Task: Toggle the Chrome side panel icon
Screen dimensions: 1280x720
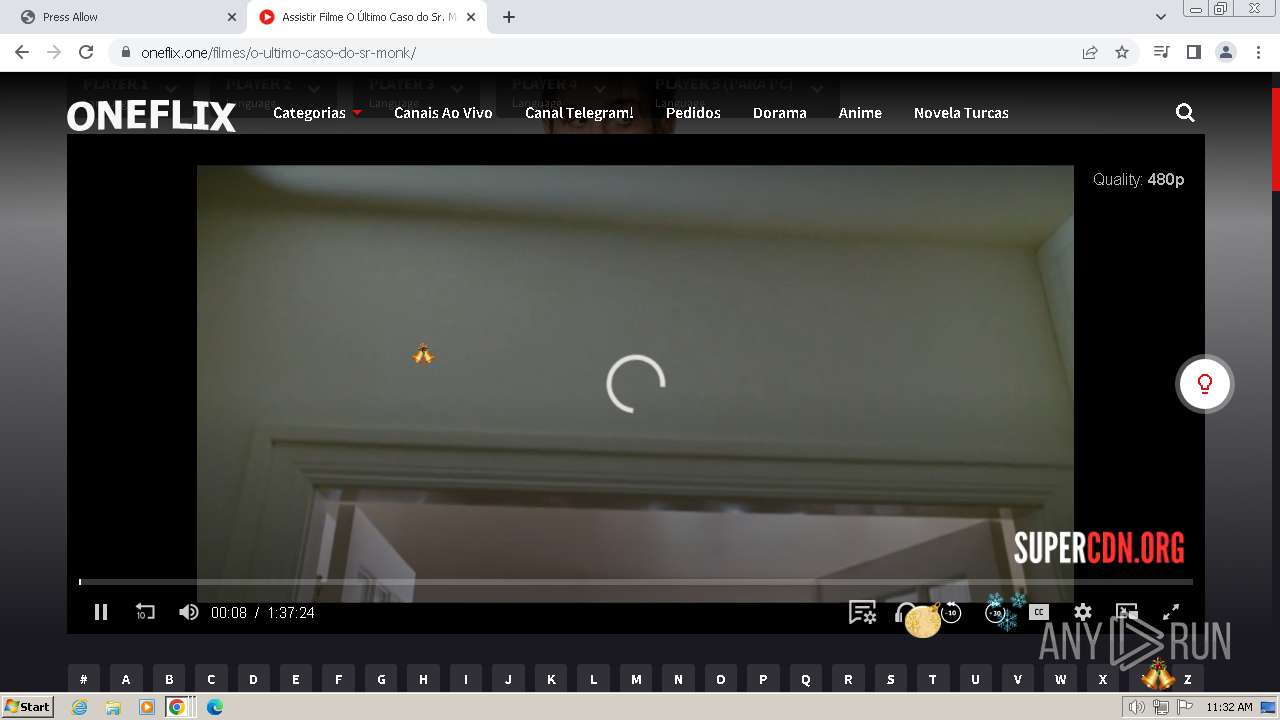Action: (1194, 52)
